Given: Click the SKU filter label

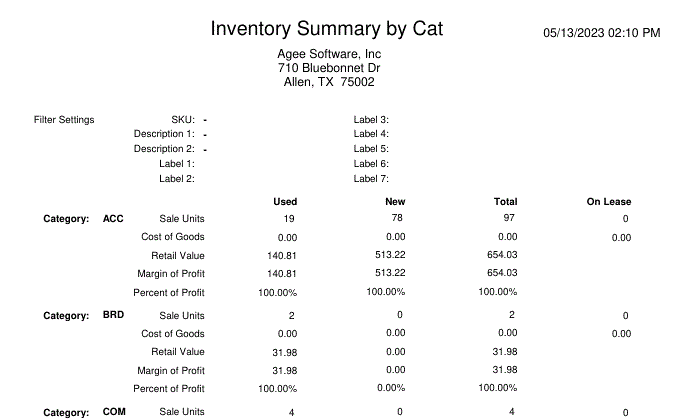Looking at the screenshot, I should tap(183, 120).
